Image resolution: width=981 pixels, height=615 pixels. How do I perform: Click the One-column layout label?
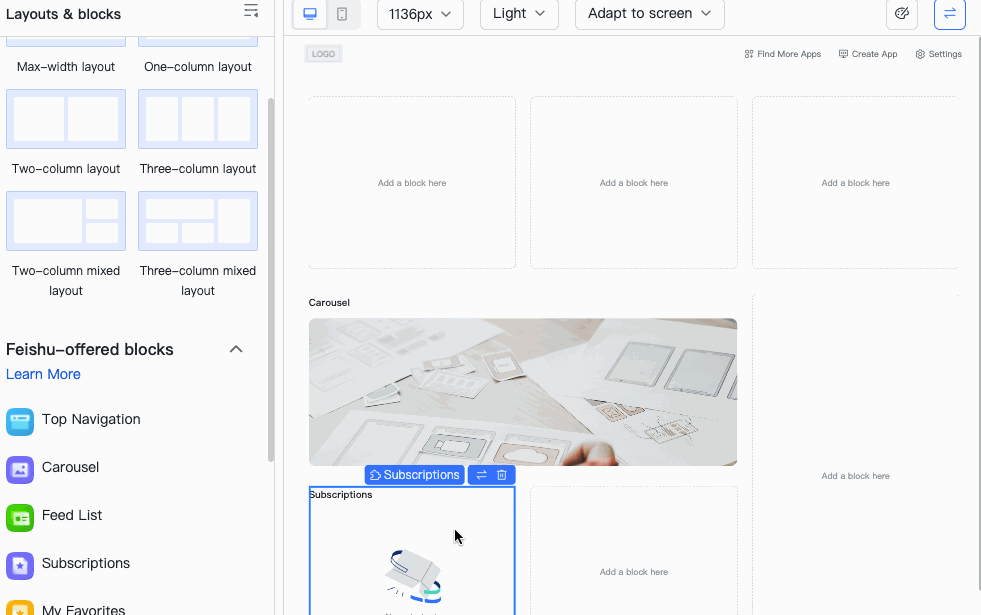coord(198,66)
